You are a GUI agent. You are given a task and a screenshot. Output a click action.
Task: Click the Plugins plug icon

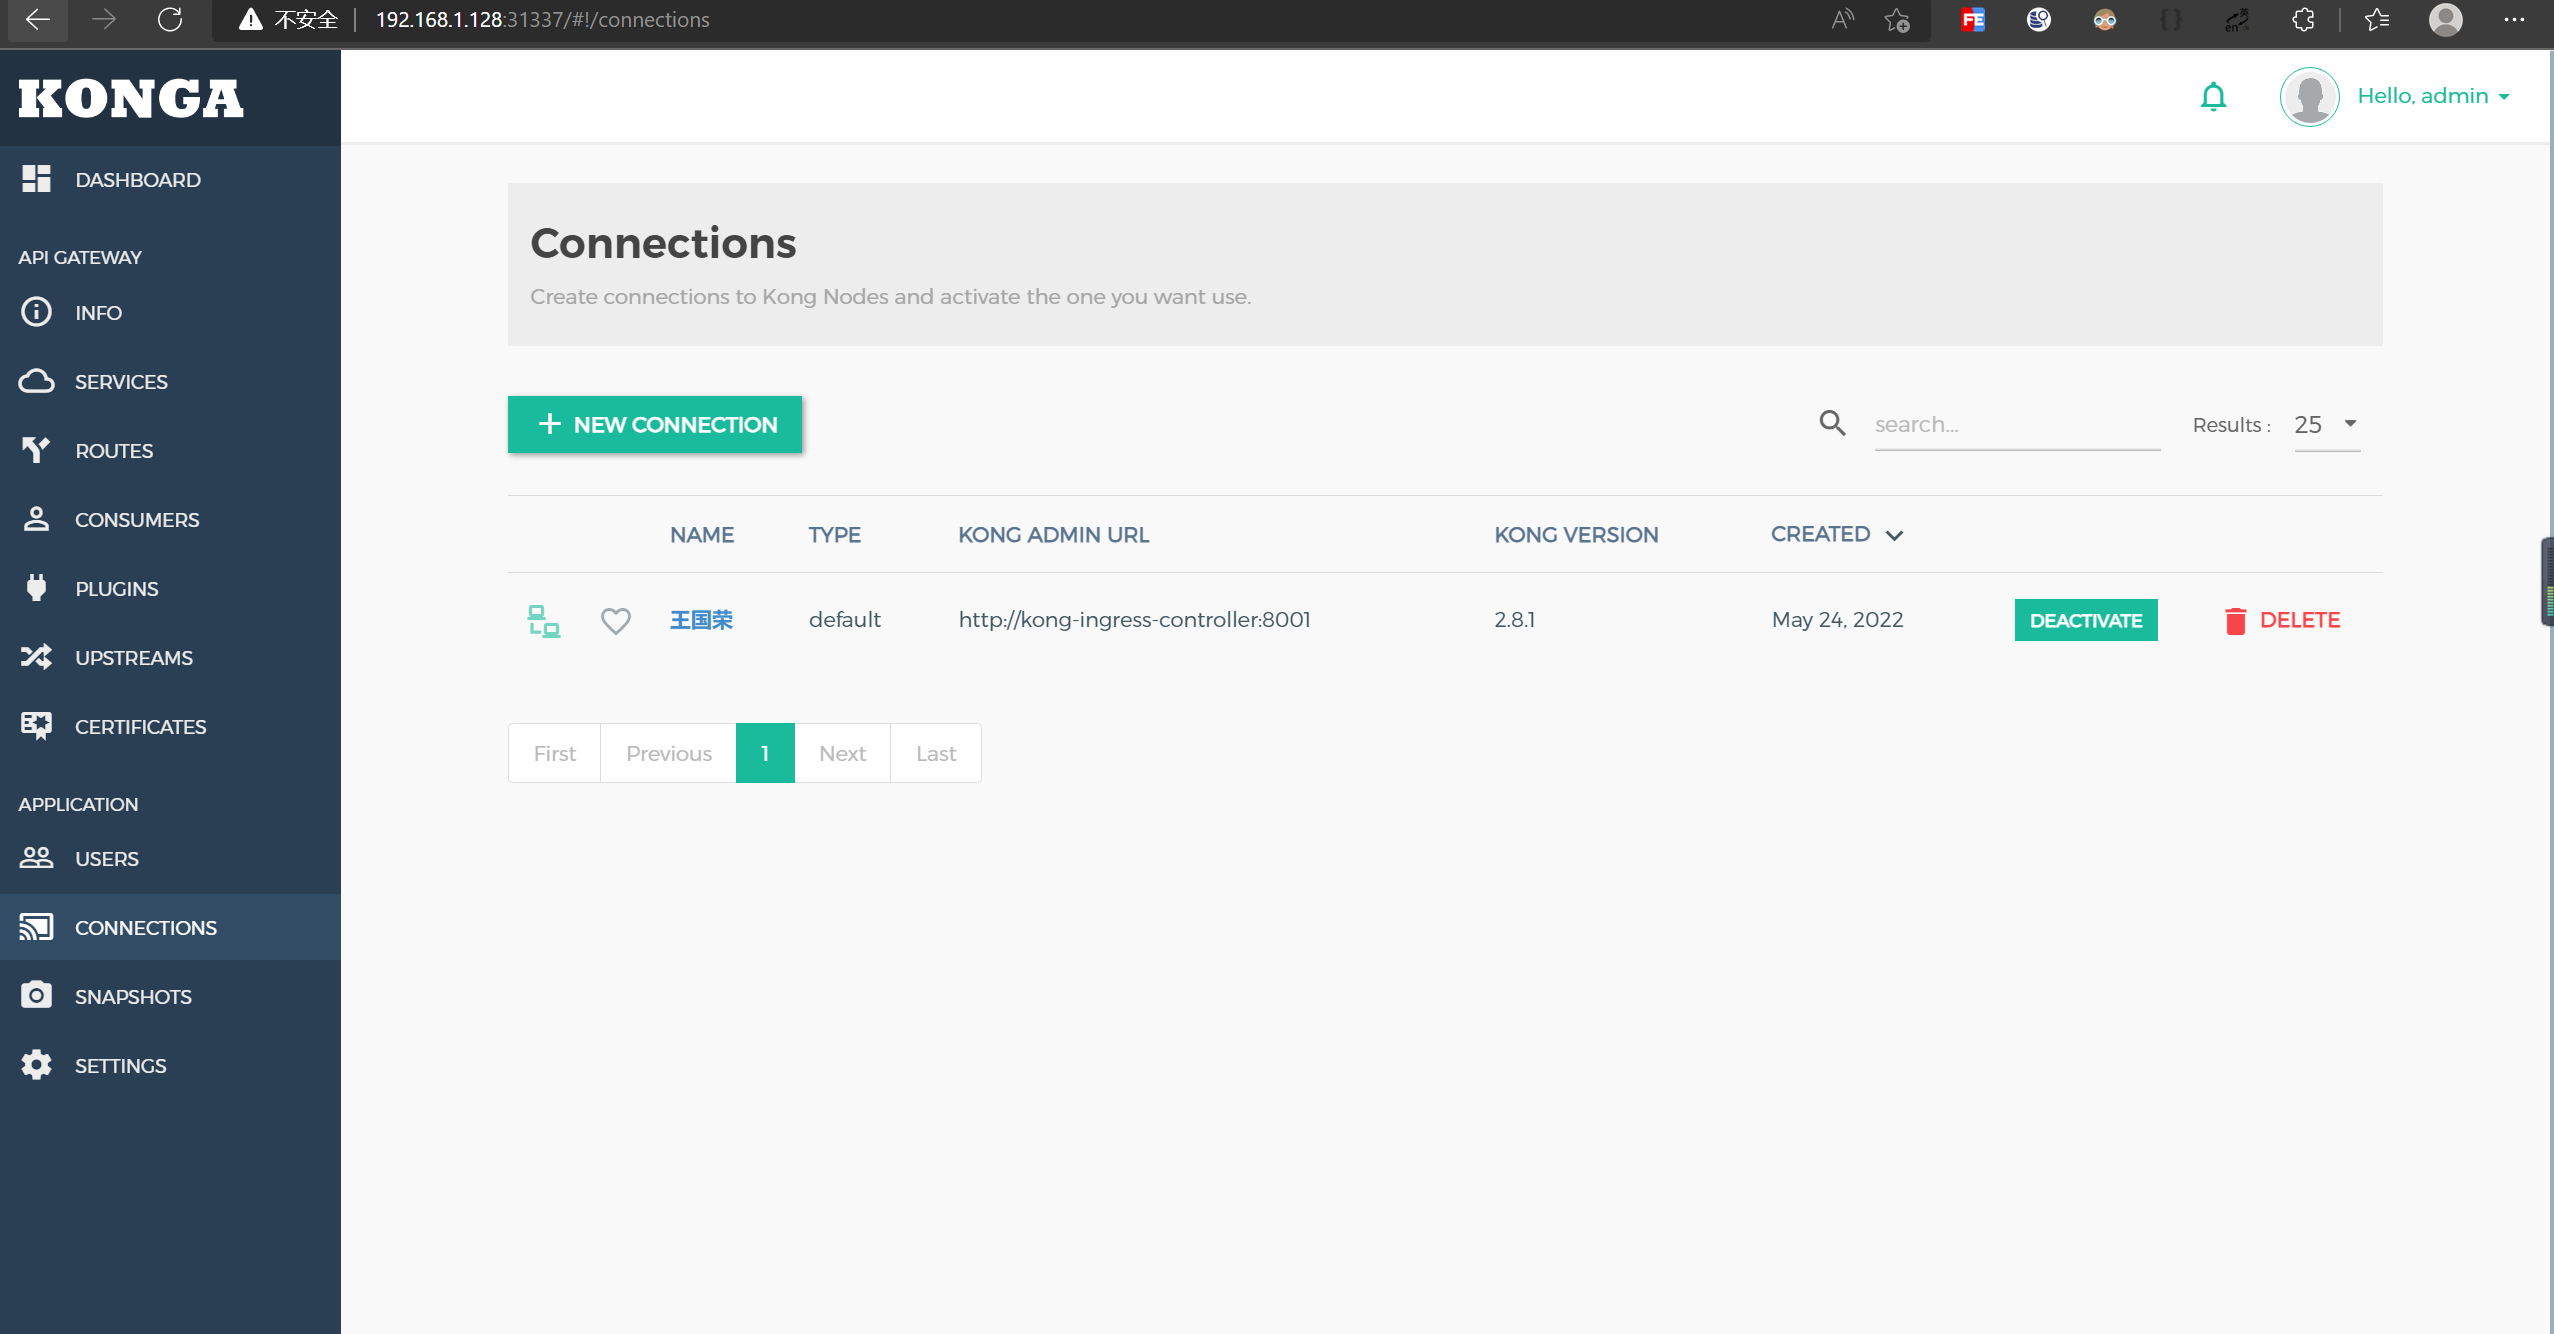coord(36,588)
